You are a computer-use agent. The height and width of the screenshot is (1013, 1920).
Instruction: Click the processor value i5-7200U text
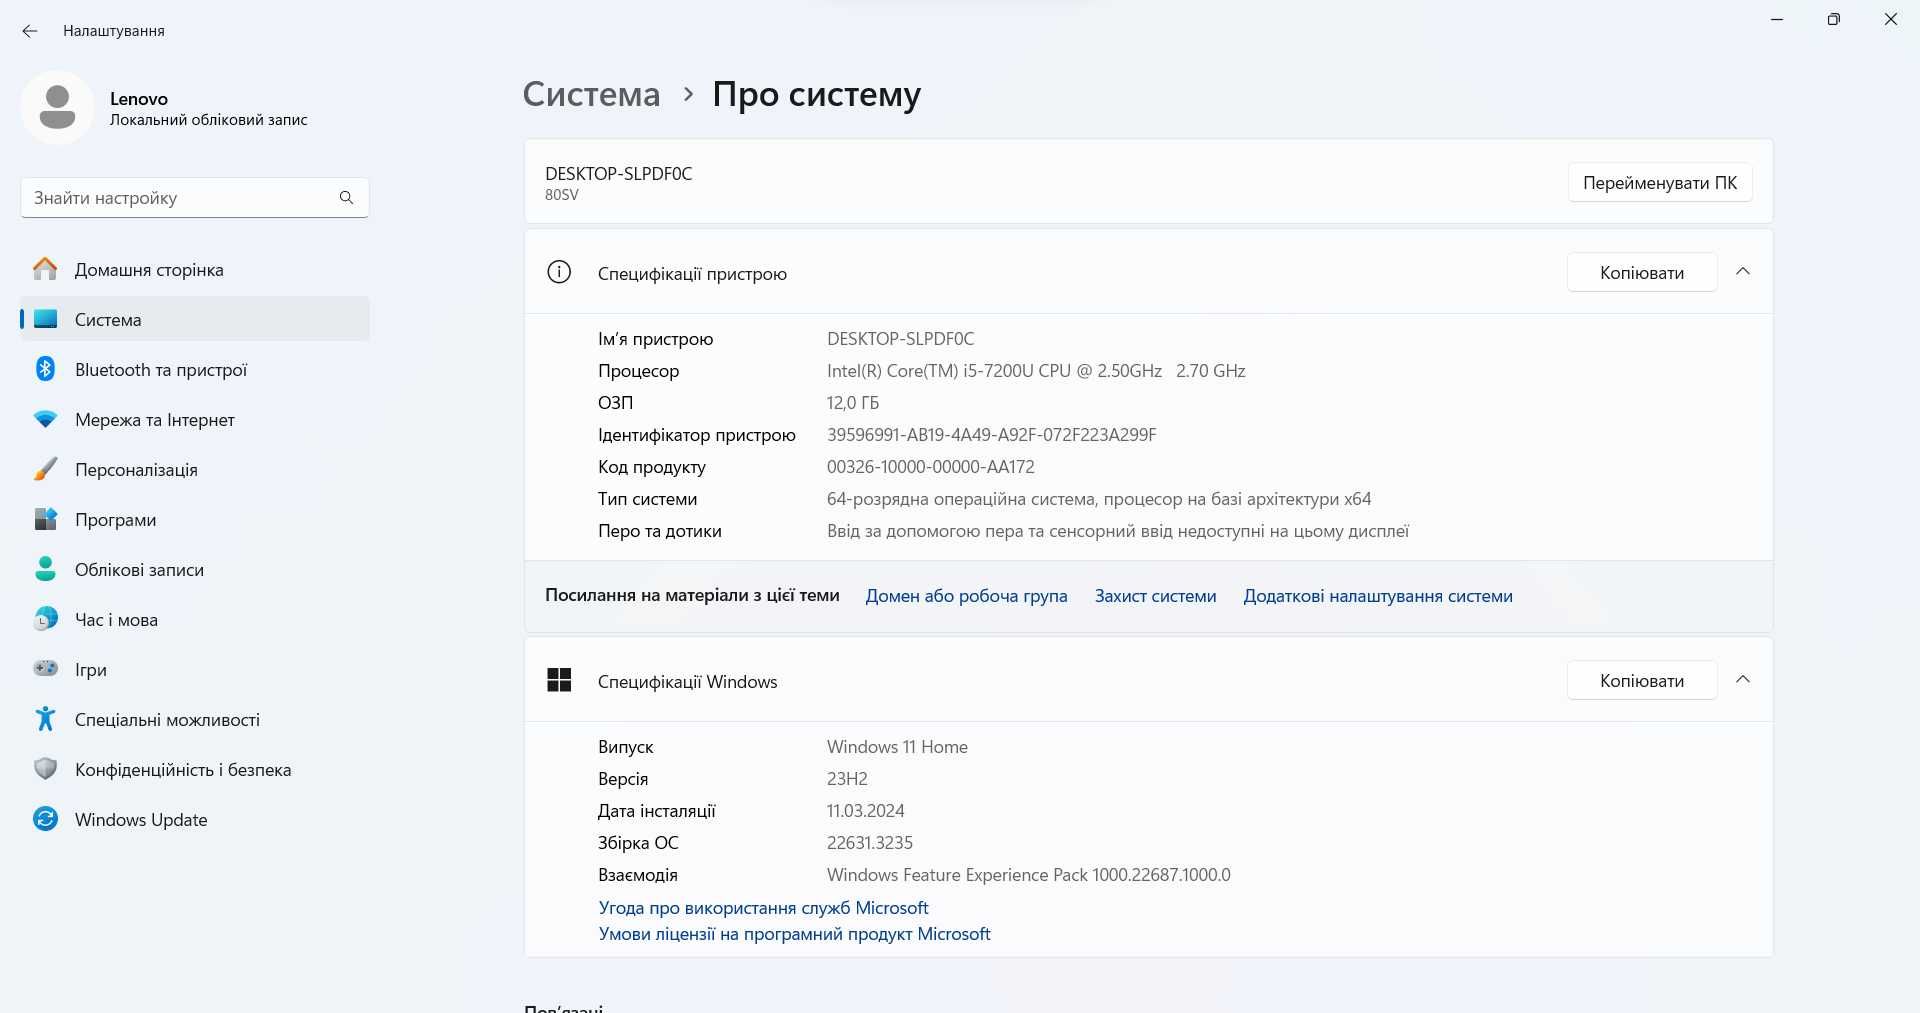(x=1036, y=370)
